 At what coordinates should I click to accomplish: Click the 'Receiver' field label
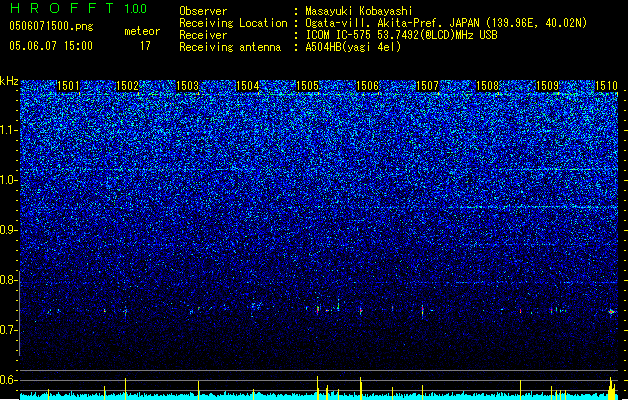coord(203,35)
